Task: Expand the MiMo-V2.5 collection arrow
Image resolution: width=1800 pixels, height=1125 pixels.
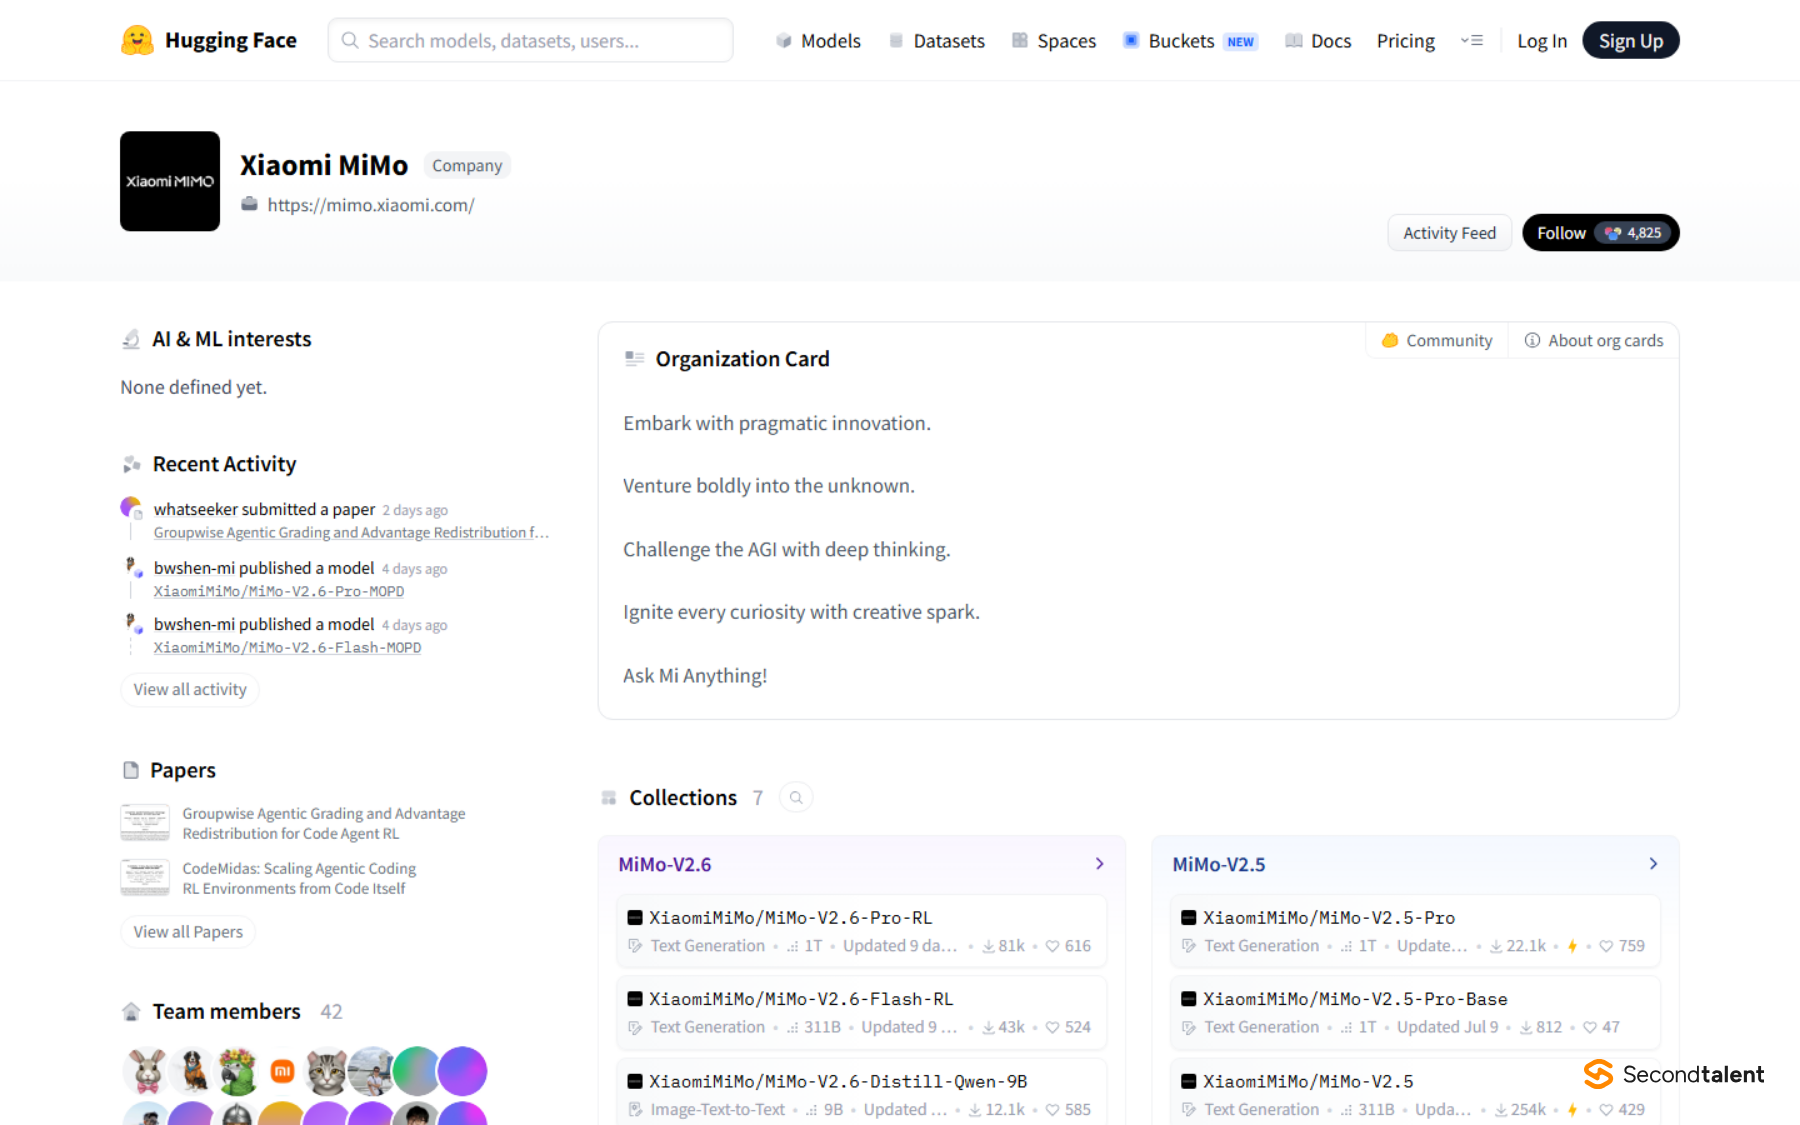Action: pos(1653,864)
